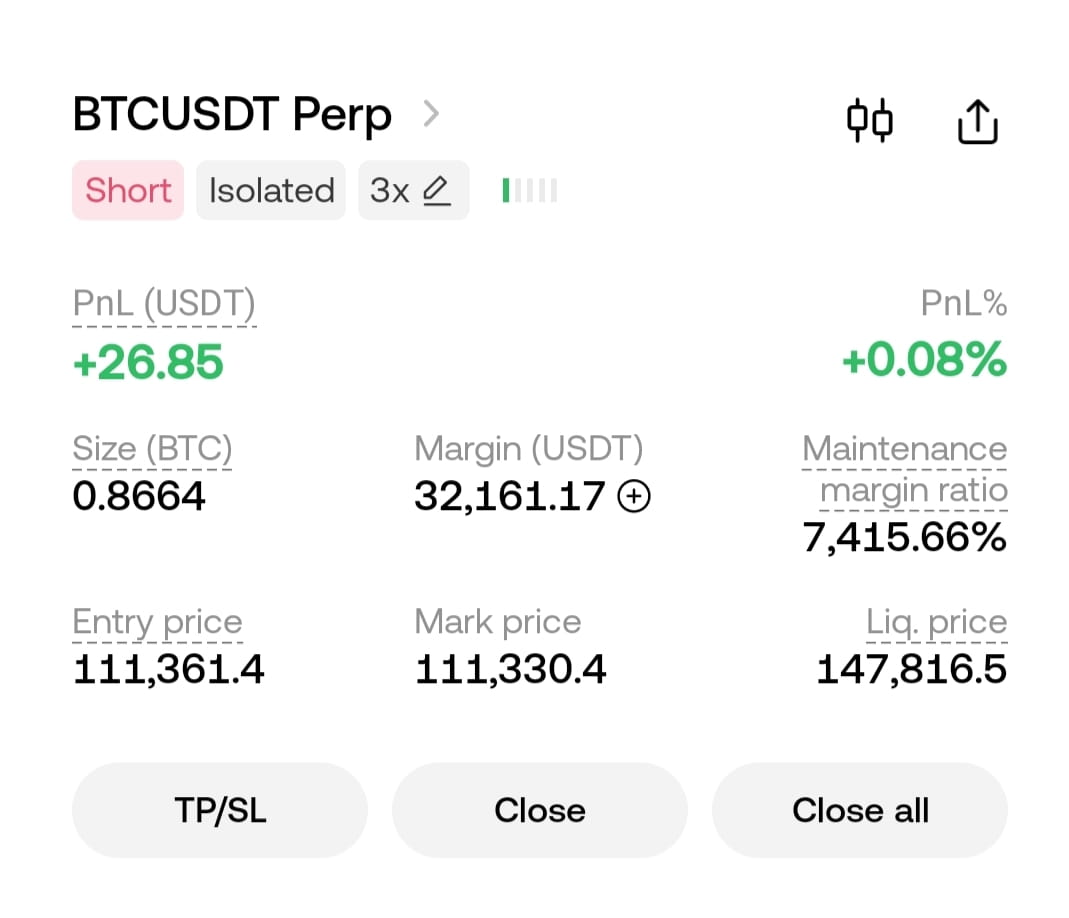
Task: Show Liq. price label info
Action: tap(936, 622)
